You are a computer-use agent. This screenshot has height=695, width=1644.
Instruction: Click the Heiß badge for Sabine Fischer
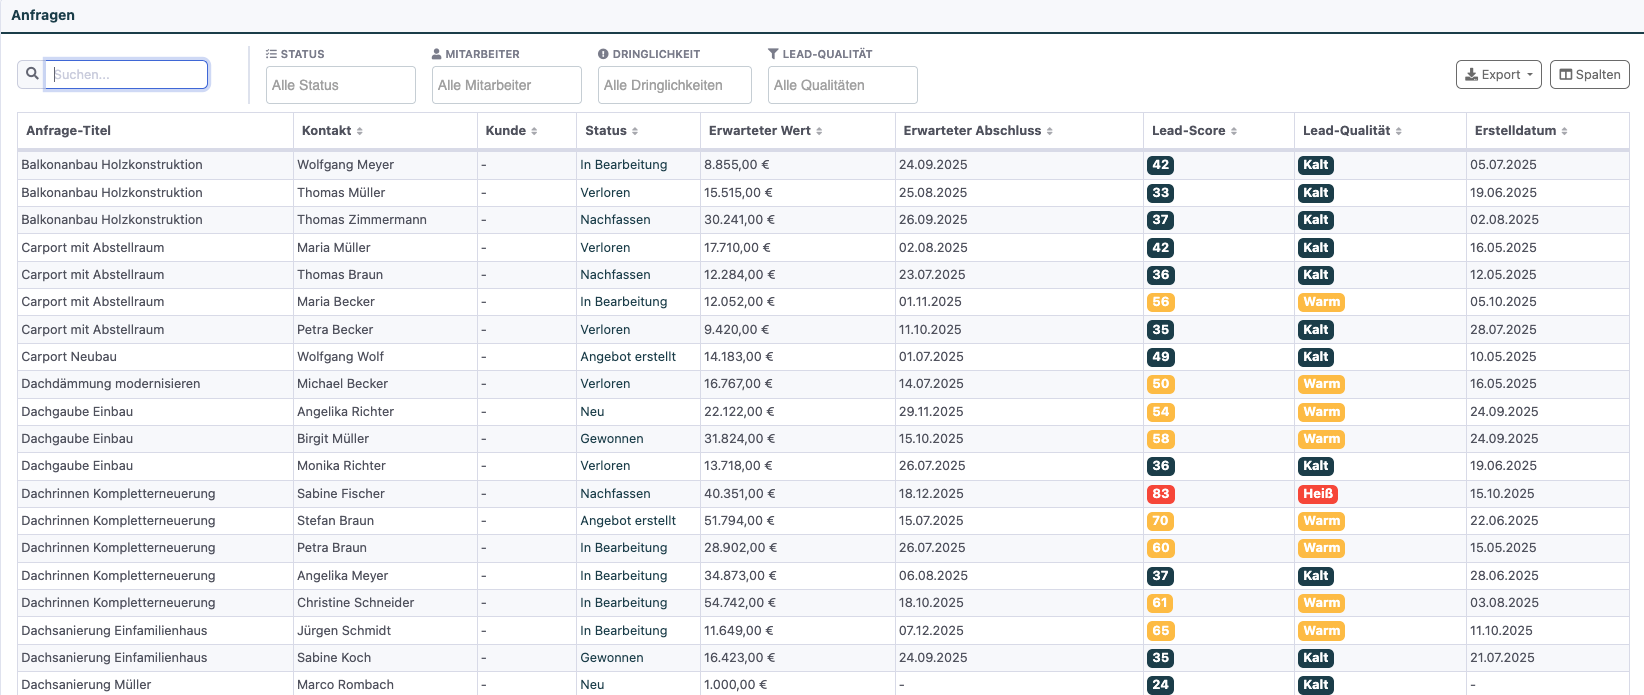pyautogui.click(x=1317, y=494)
